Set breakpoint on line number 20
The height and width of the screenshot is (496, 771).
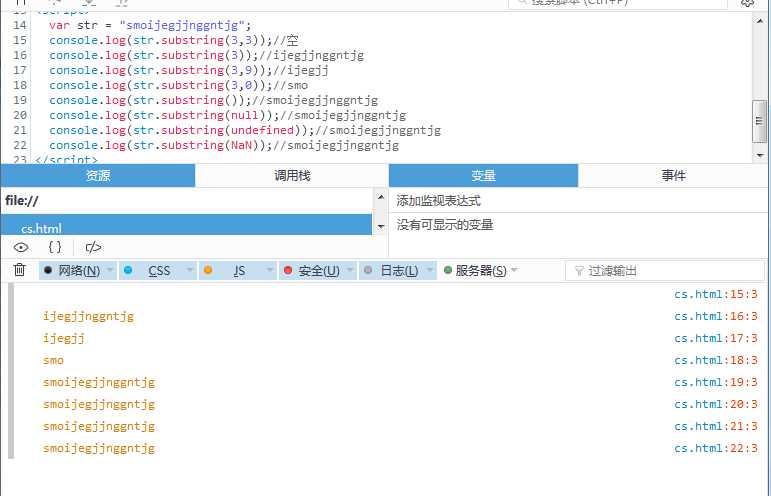20,115
